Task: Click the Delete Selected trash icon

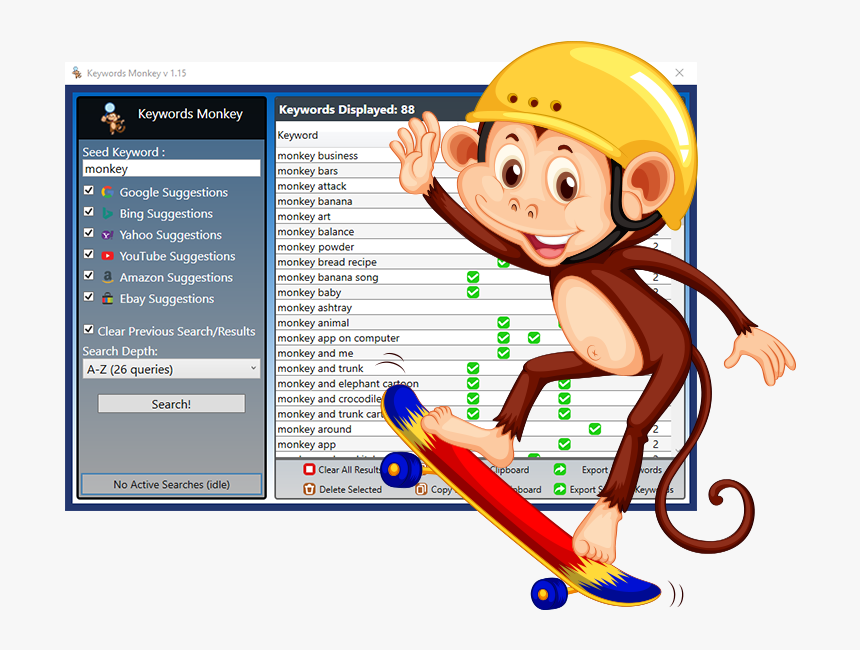Action: [310, 489]
